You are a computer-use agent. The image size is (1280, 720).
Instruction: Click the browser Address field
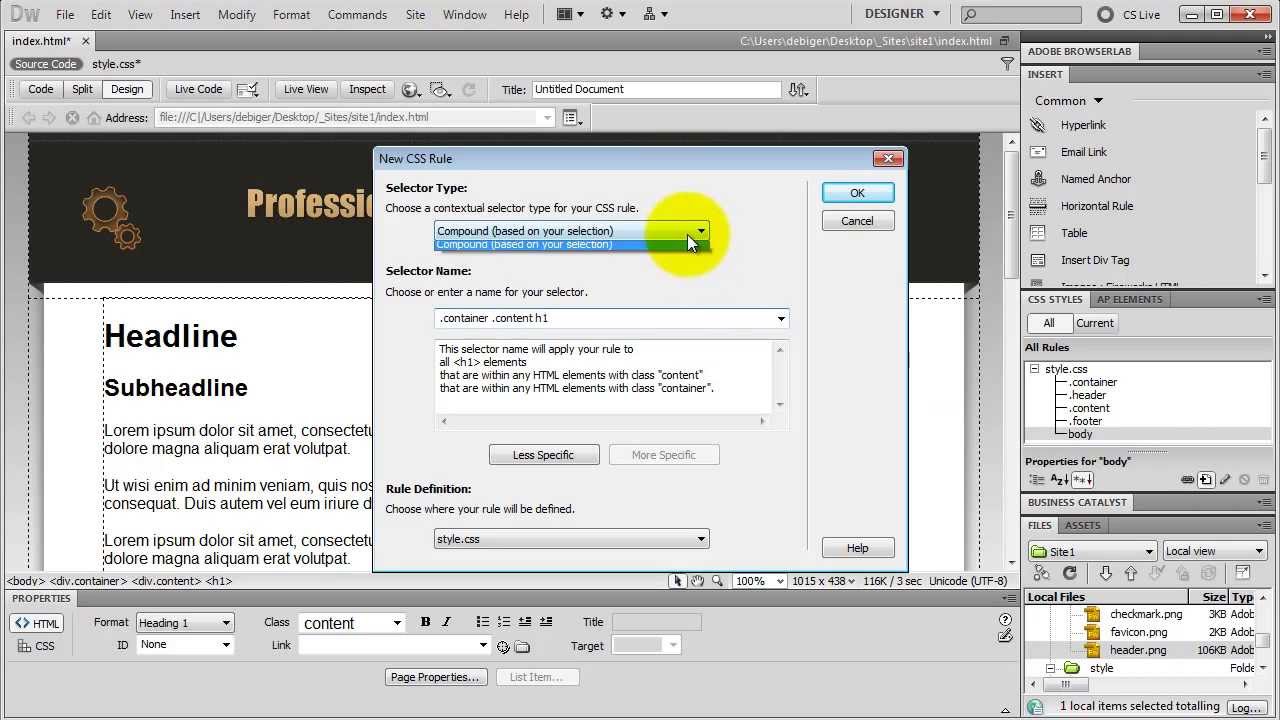(x=355, y=117)
